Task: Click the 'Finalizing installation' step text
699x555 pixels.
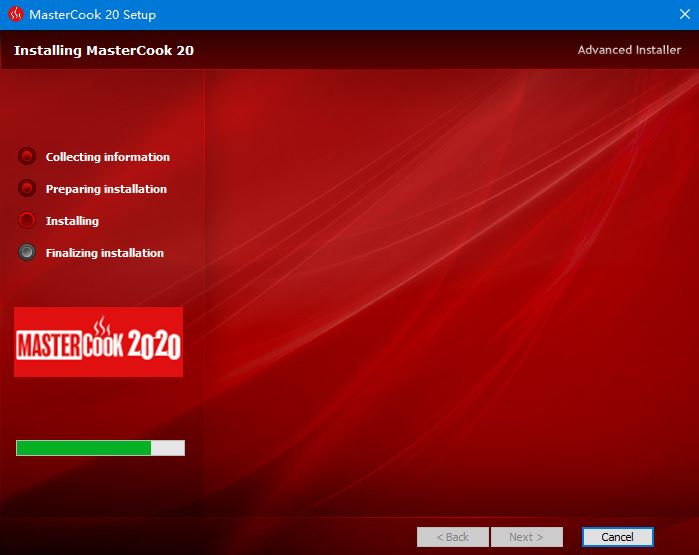Action: (x=105, y=253)
